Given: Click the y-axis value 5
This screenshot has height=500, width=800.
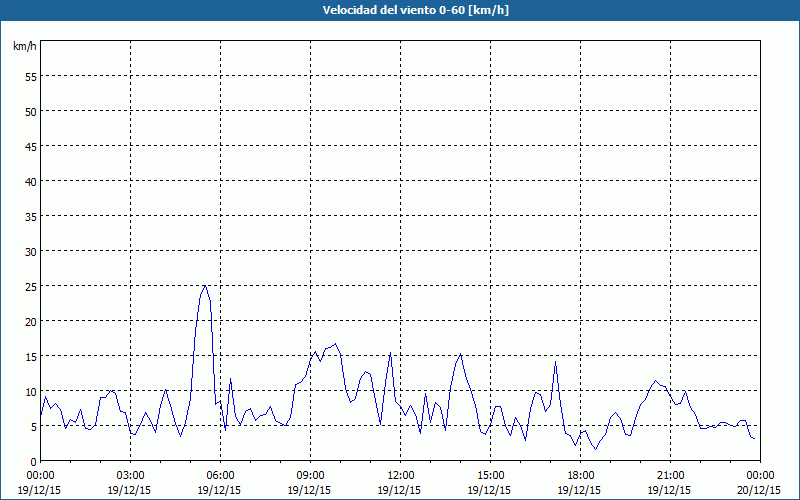Looking at the screenshot, I should tap(34, 427).
